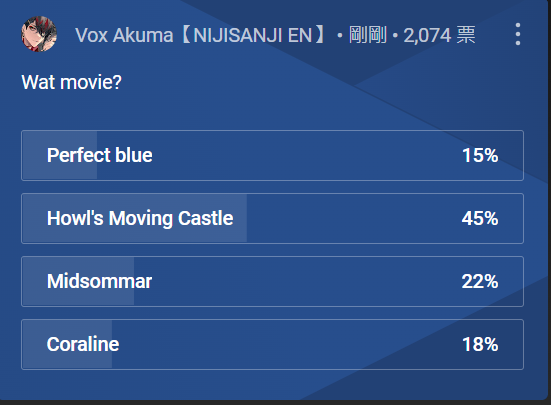
Task: Click the 18% result on Coraline
Action: point(480,344)
